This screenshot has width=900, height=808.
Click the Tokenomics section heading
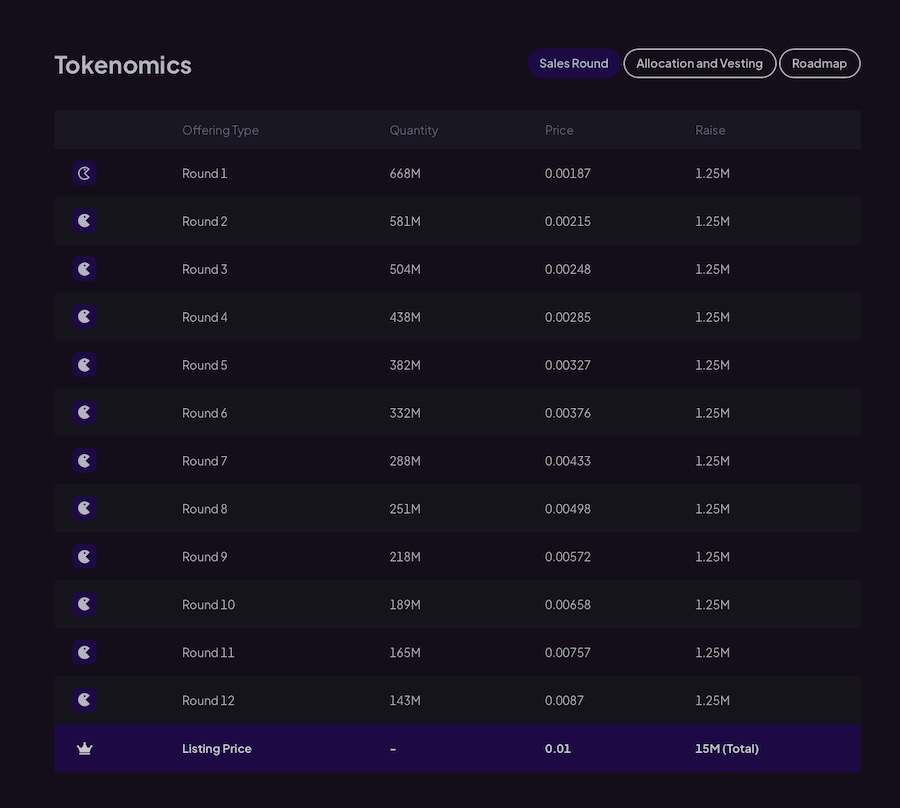[x=123, y=65]
